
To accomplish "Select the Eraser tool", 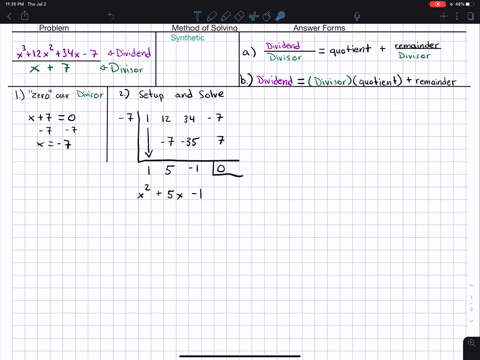I will 239,16.
